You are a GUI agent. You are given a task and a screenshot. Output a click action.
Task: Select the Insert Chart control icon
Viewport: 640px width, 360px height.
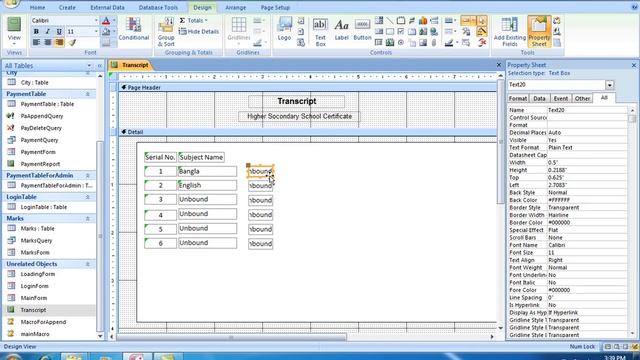pyautogui.click(x=423, y=20)
